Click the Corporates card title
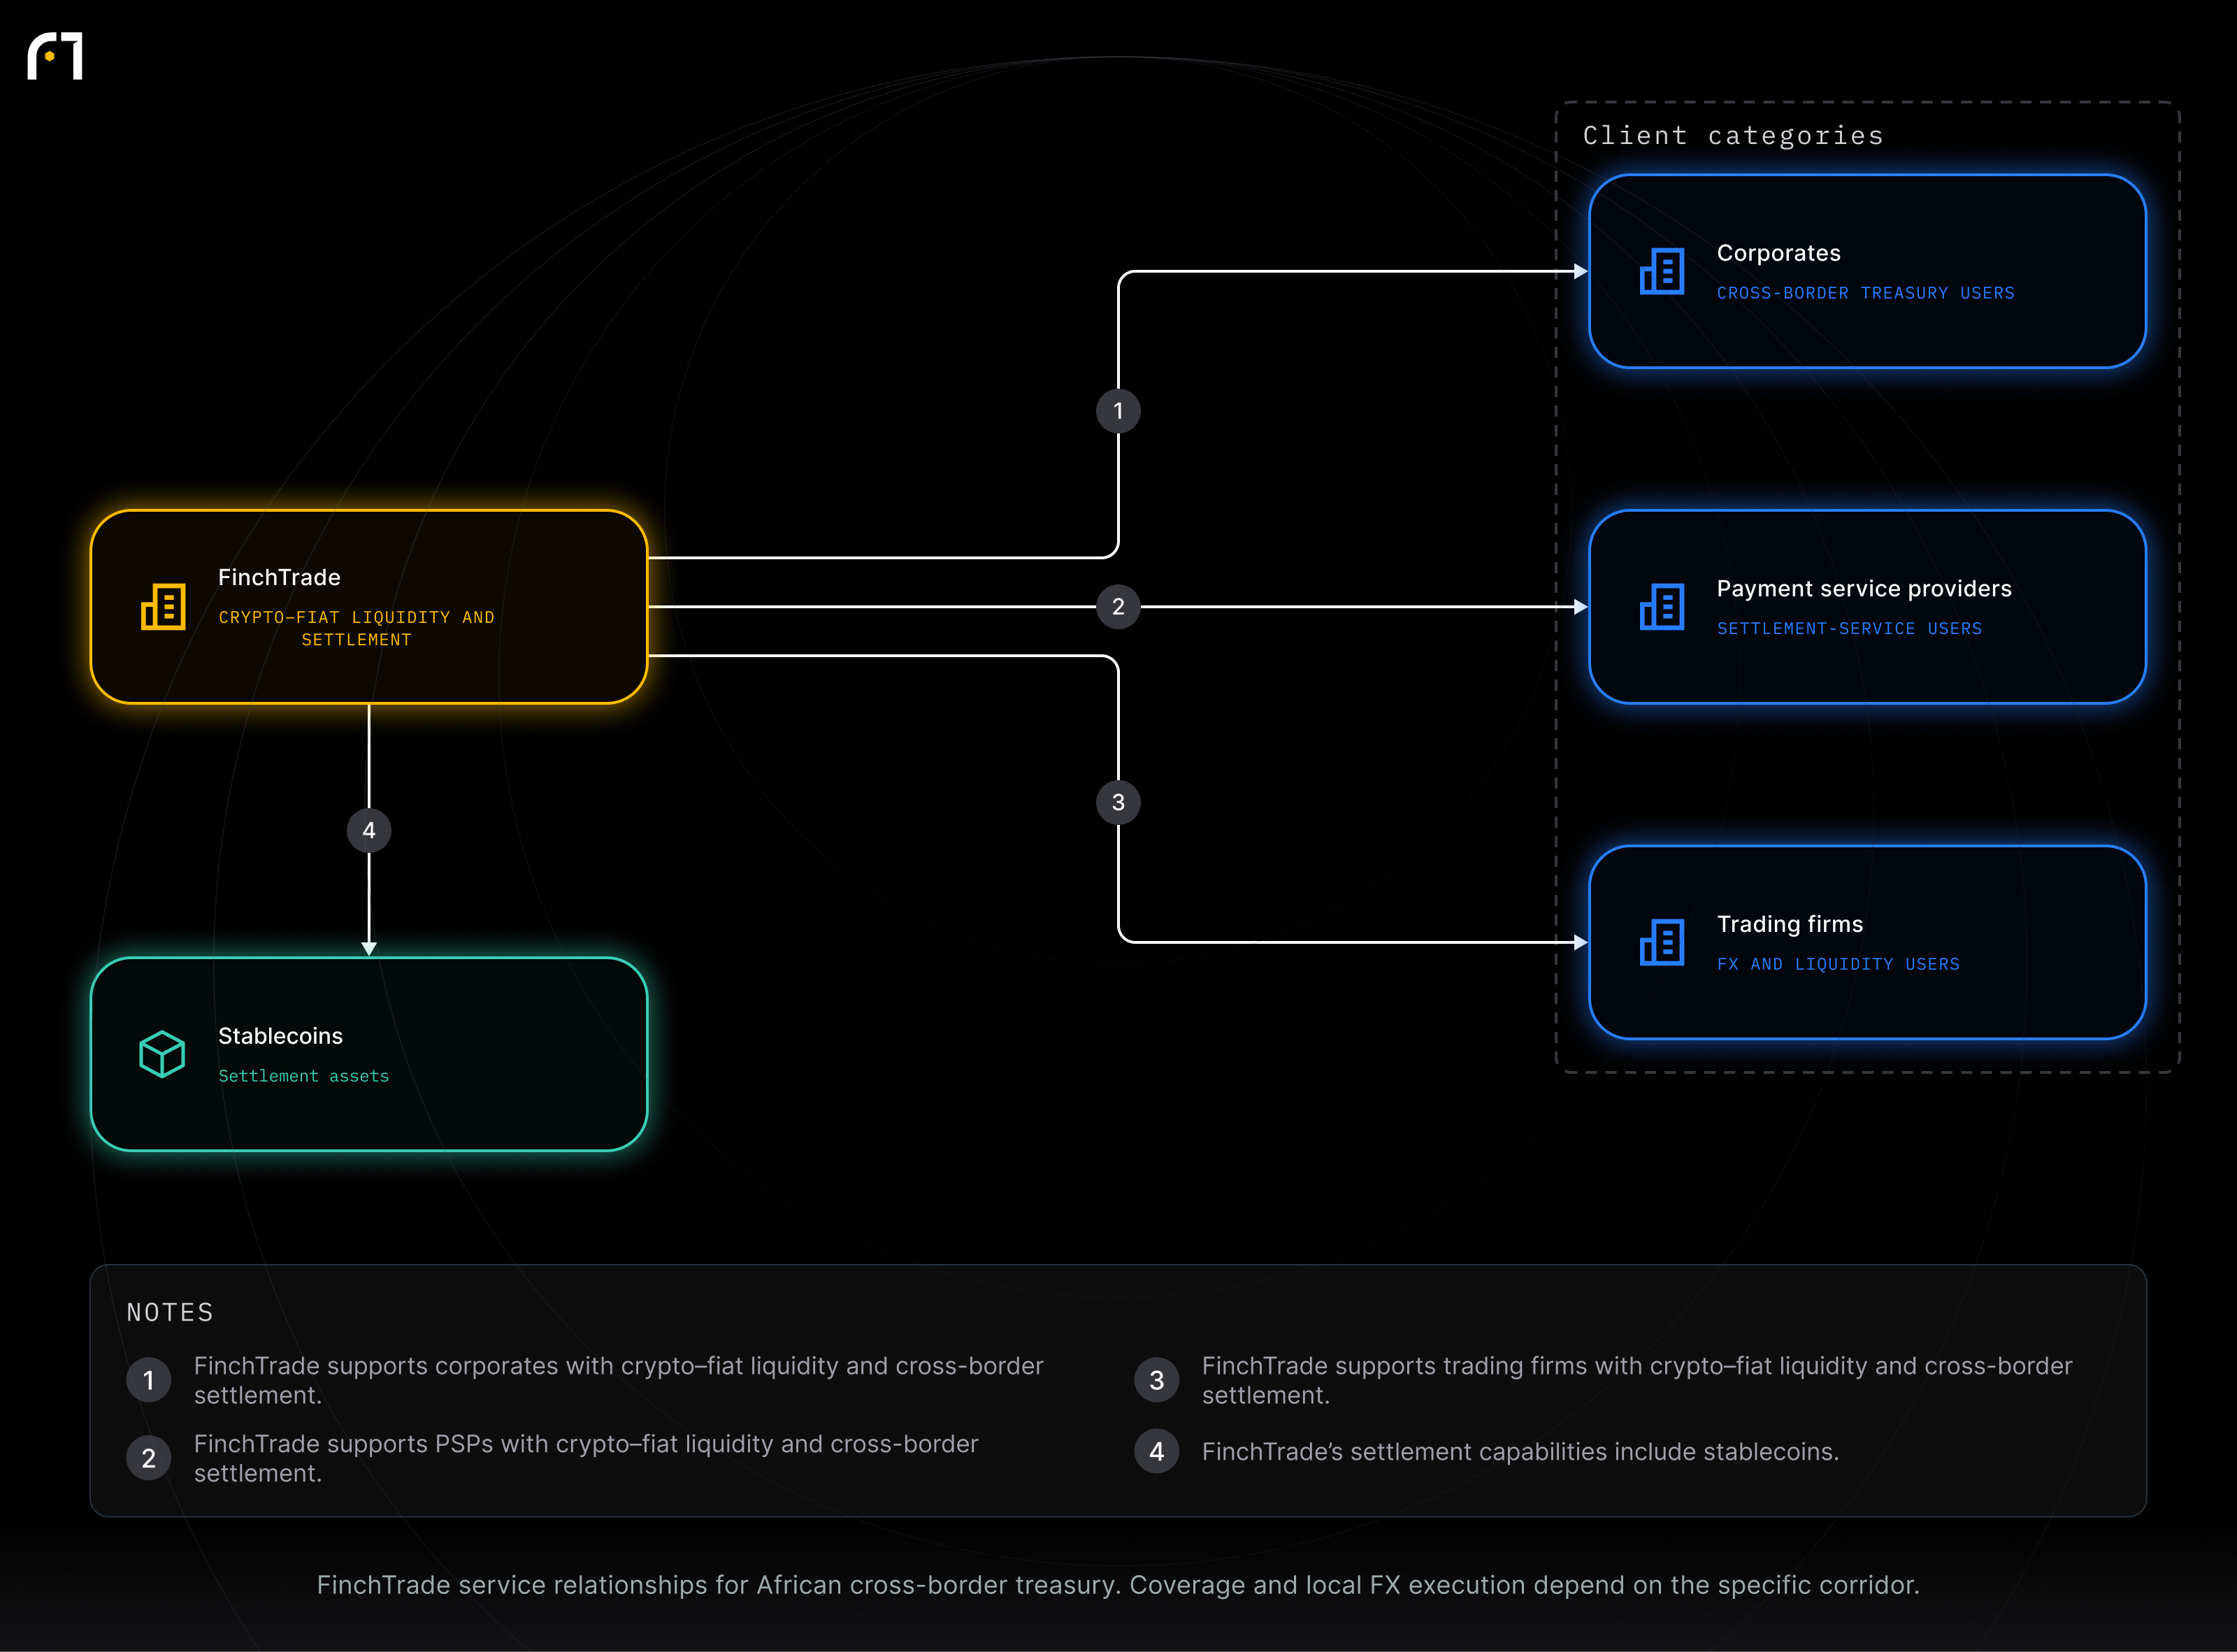The width and height of the screenshot is (2237, 1652). 1779,253
